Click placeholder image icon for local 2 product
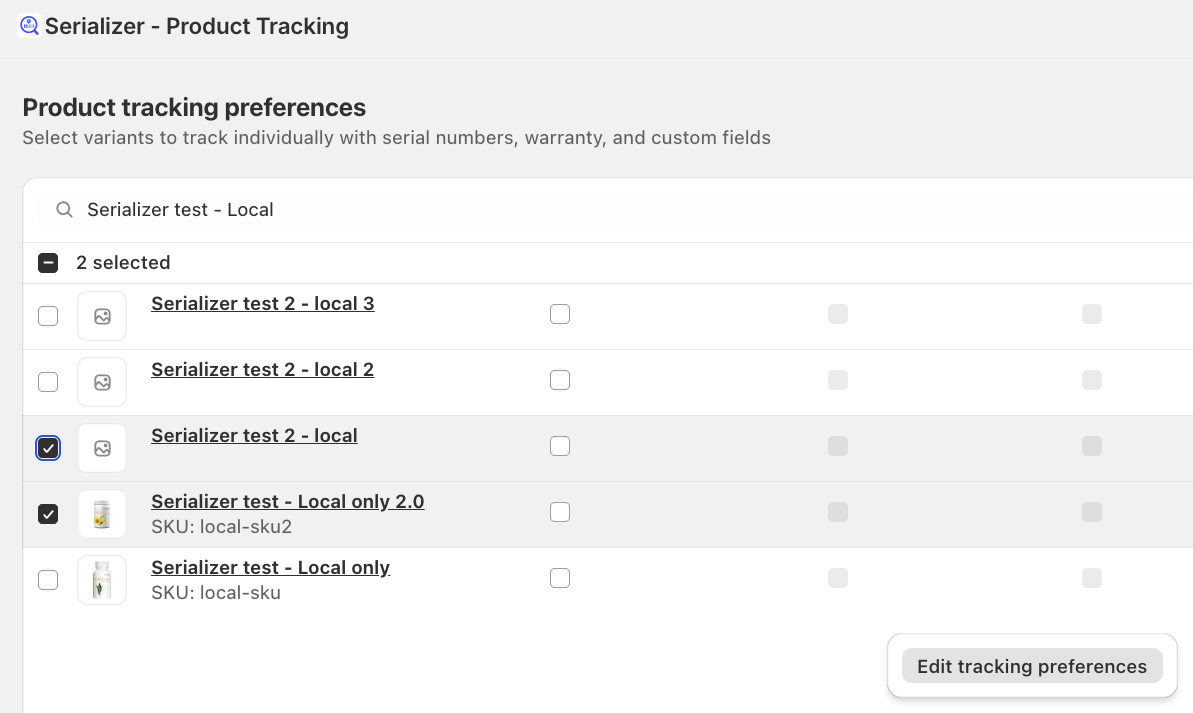The height and width of the screenshot is (713, 1193). point(102,382)
